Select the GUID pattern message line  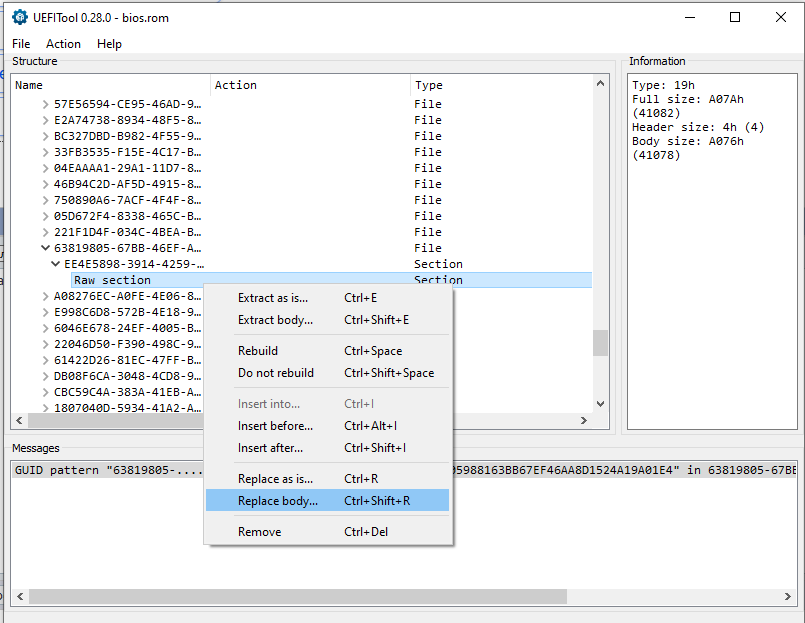(x=404, y=470)
